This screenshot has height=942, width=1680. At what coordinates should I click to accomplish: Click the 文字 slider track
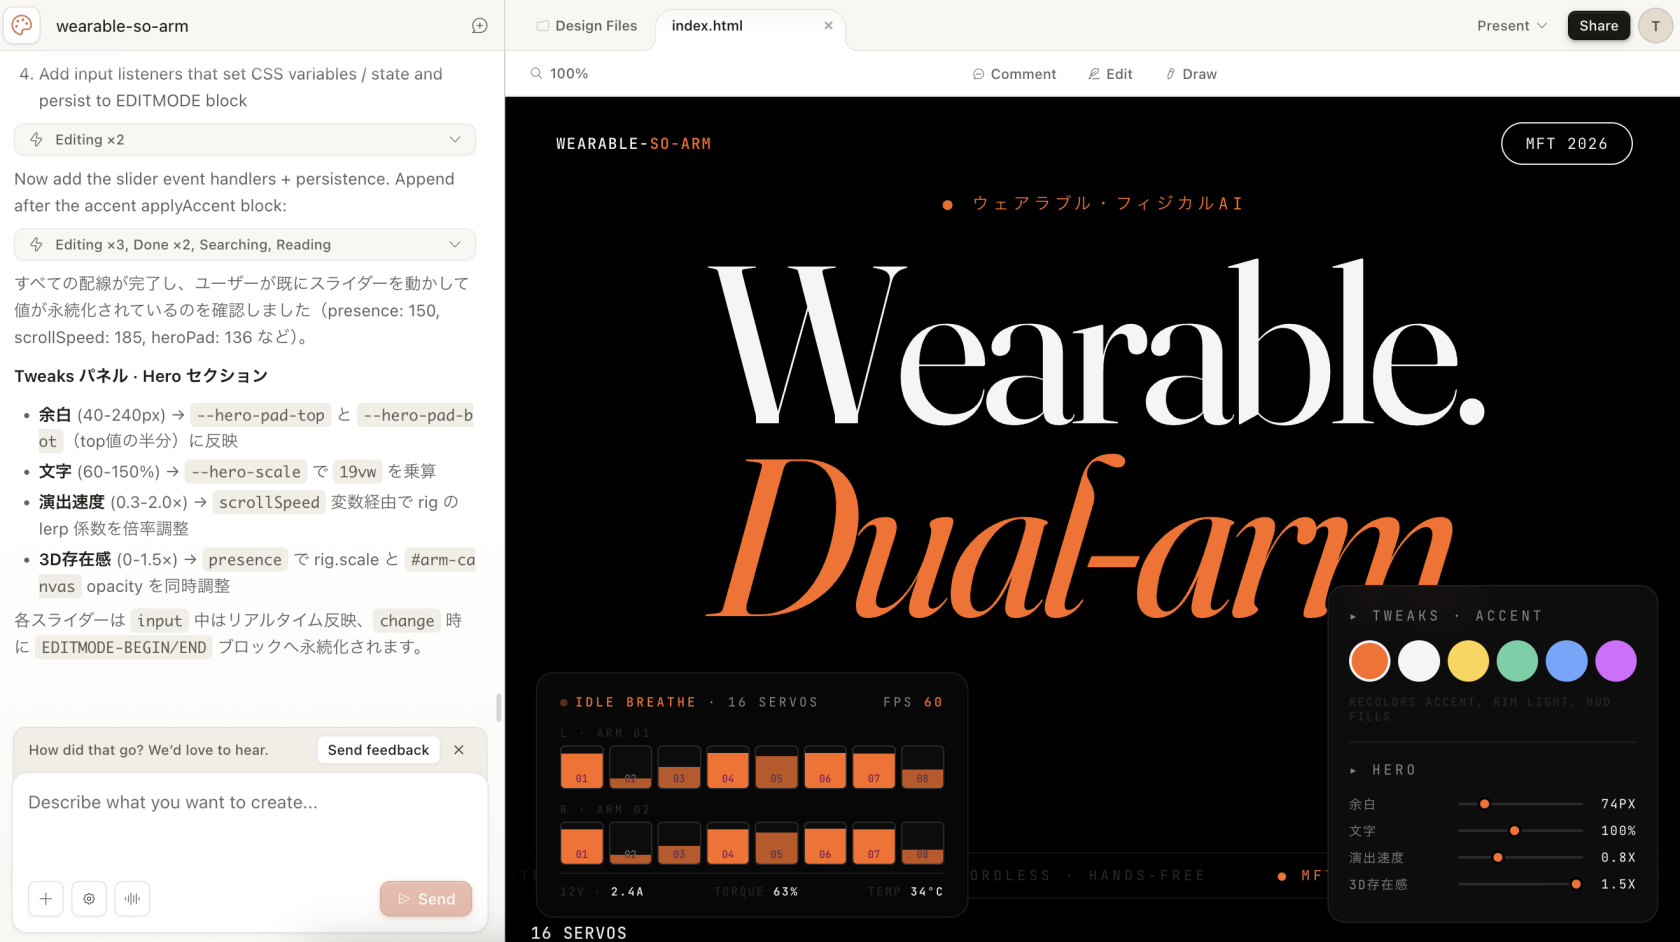point(1520,831)
